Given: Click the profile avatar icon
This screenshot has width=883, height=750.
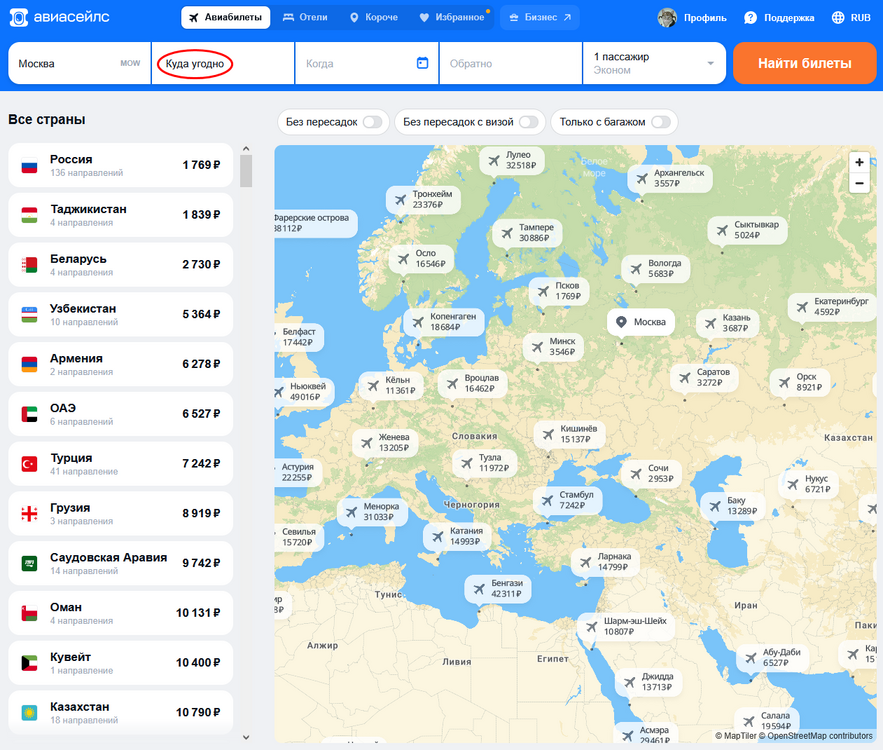Looking at the screenshot, I should (x=667, y=18).
